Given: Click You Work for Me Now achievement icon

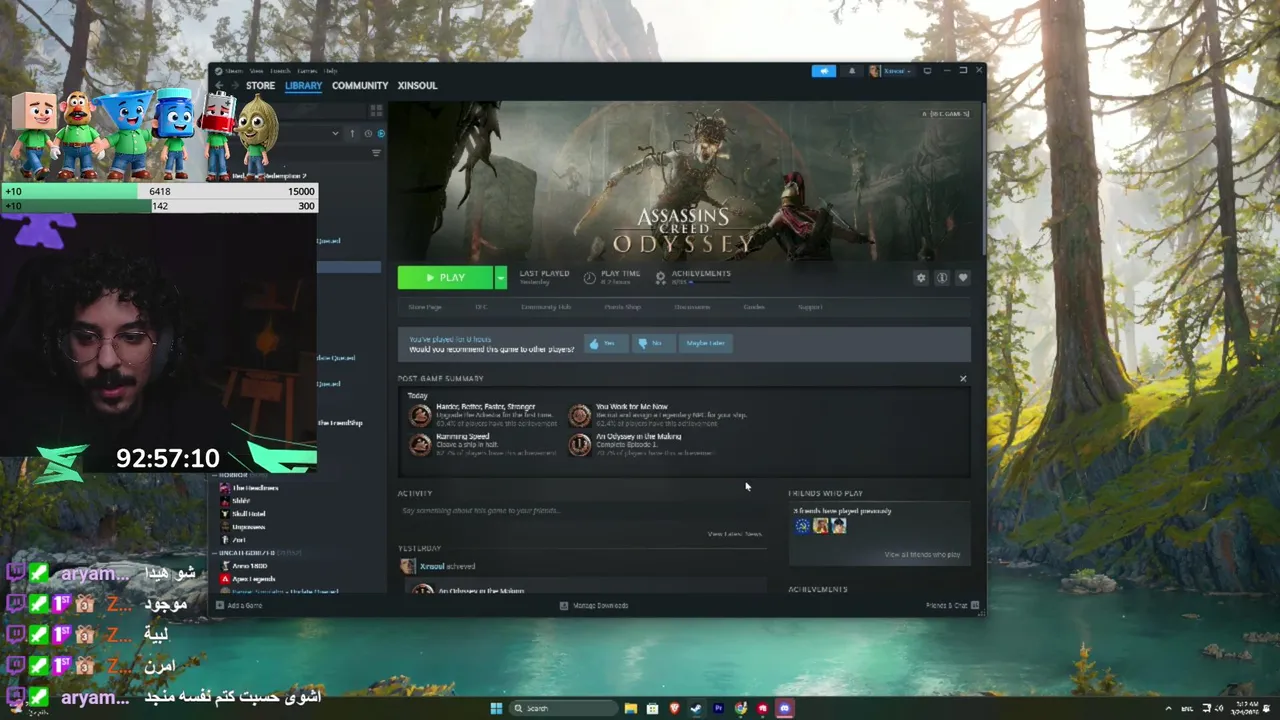Looking at the screenshot, I should (x=580, y=415).
